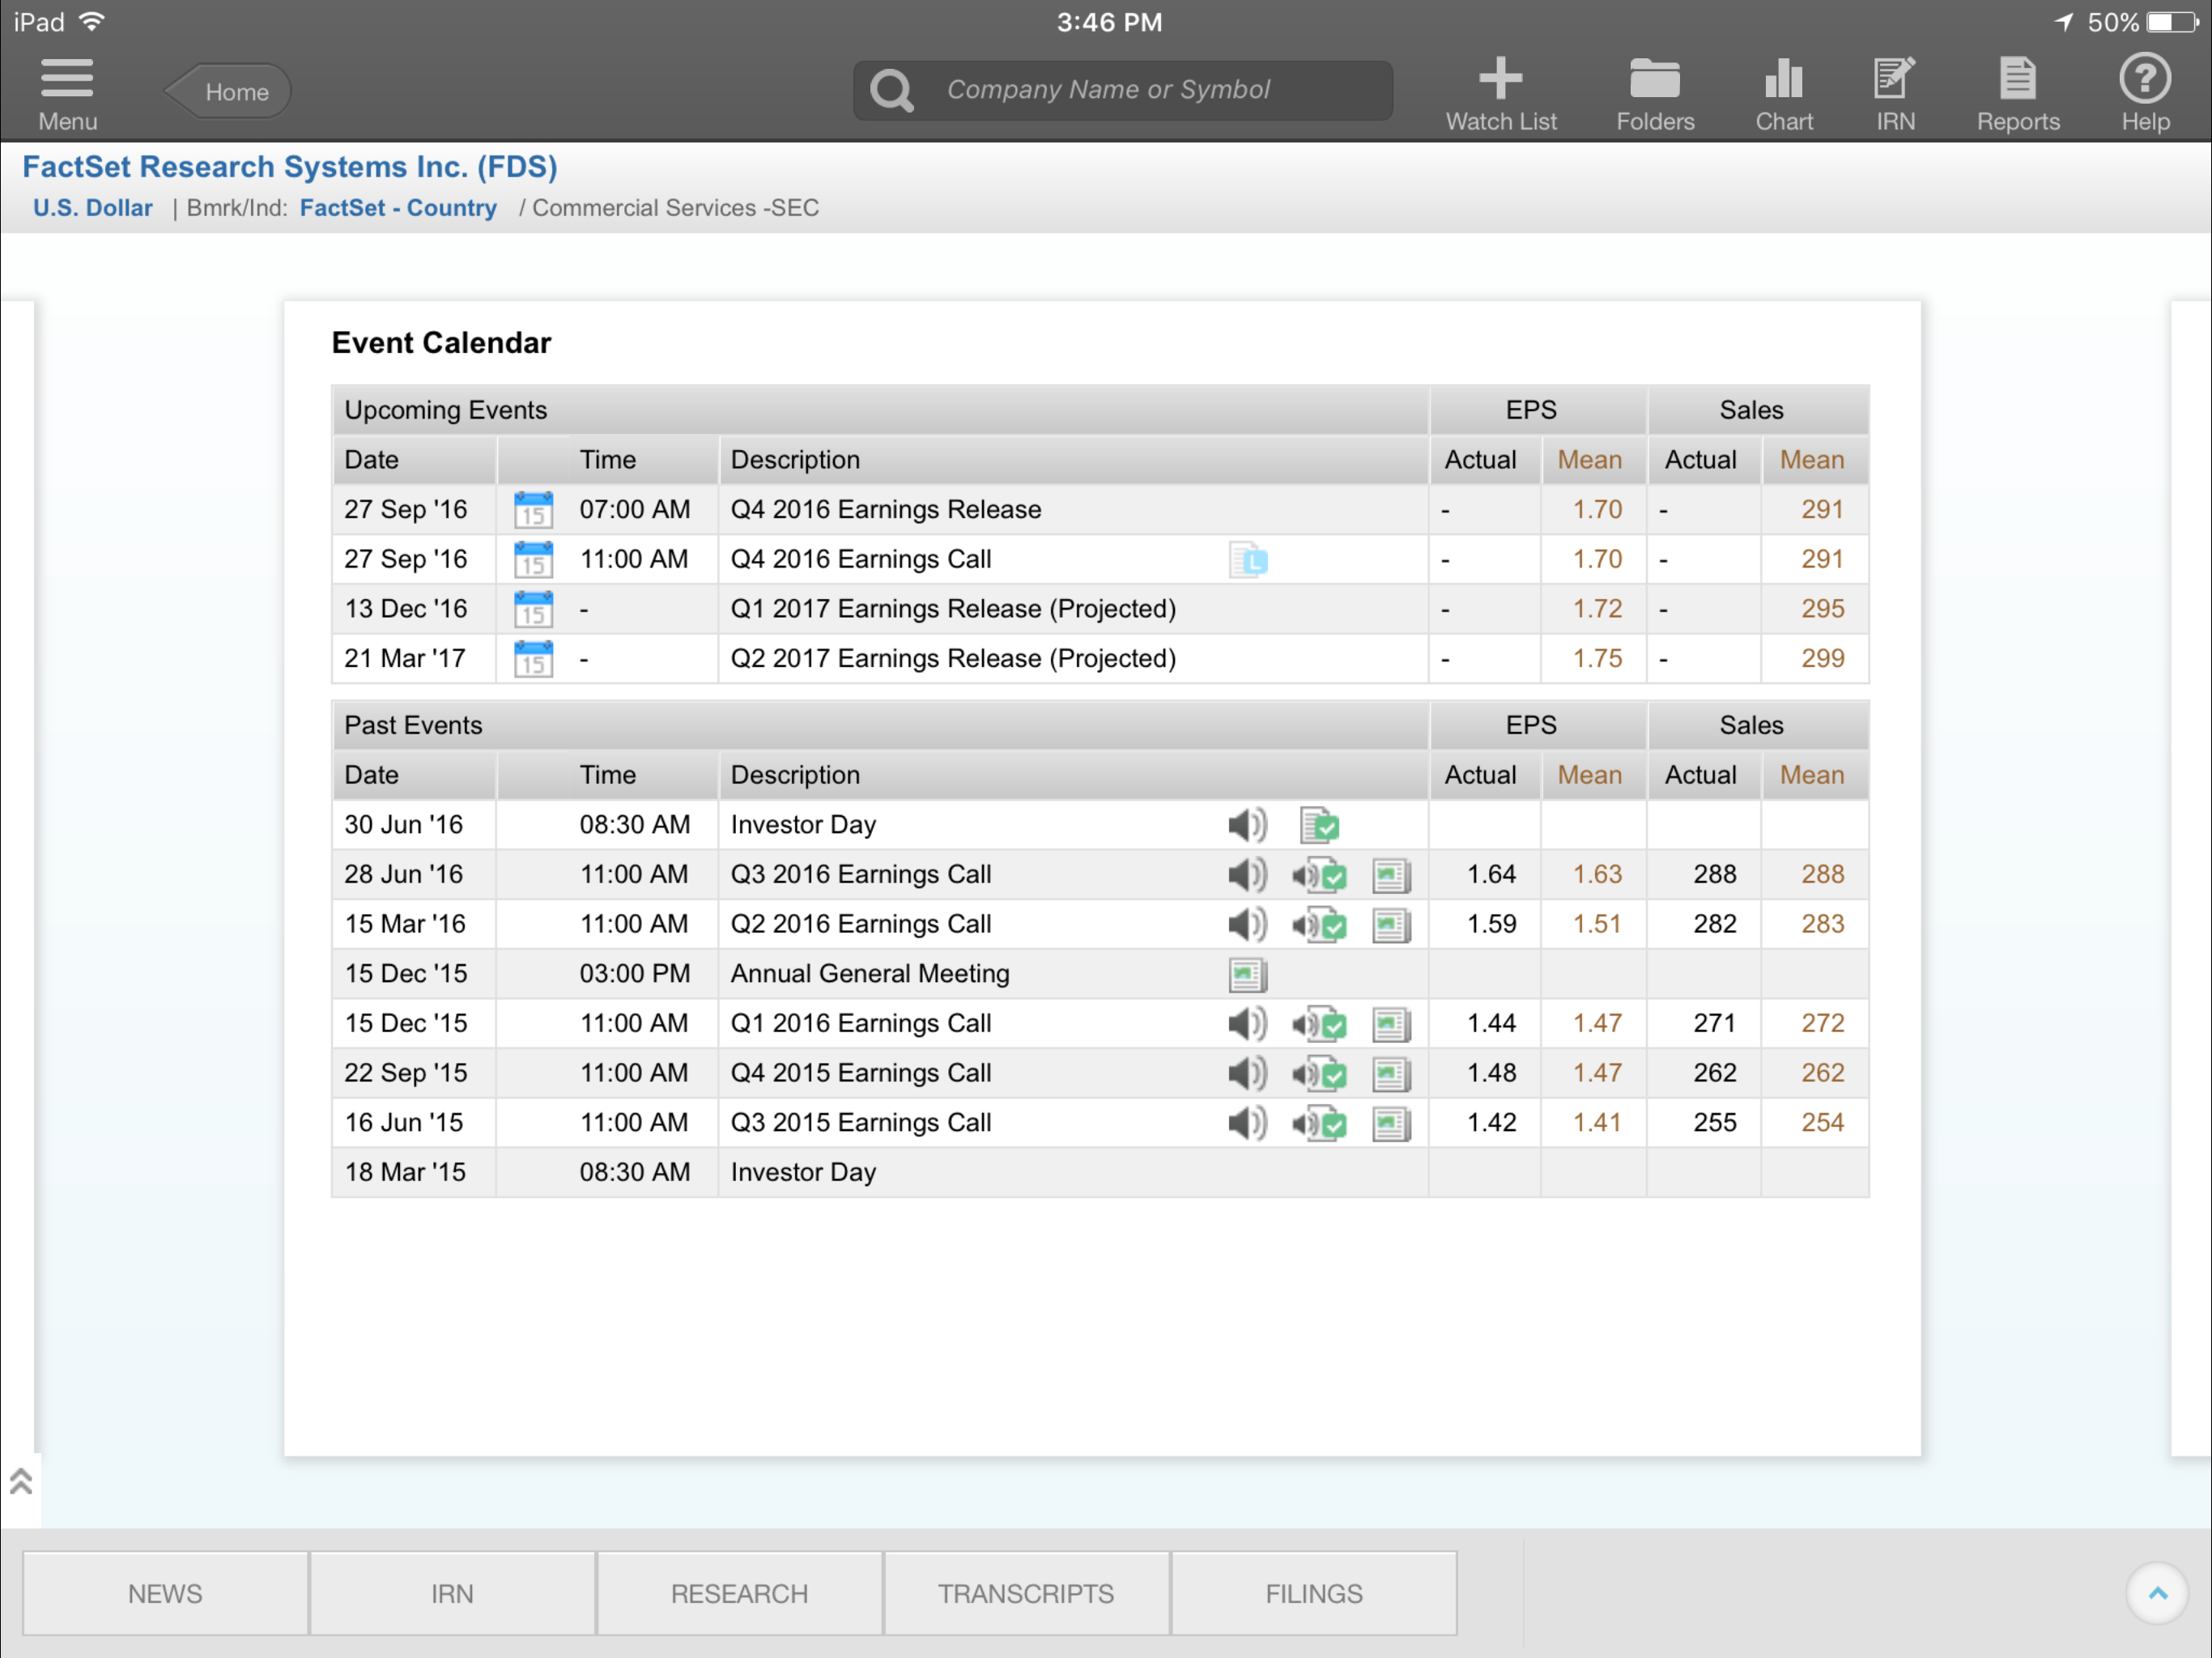Play audio for Investor Day 30 Jun '16
The width and height of the screenshot is (2212, 1658).
click(x=1246, y=825)
